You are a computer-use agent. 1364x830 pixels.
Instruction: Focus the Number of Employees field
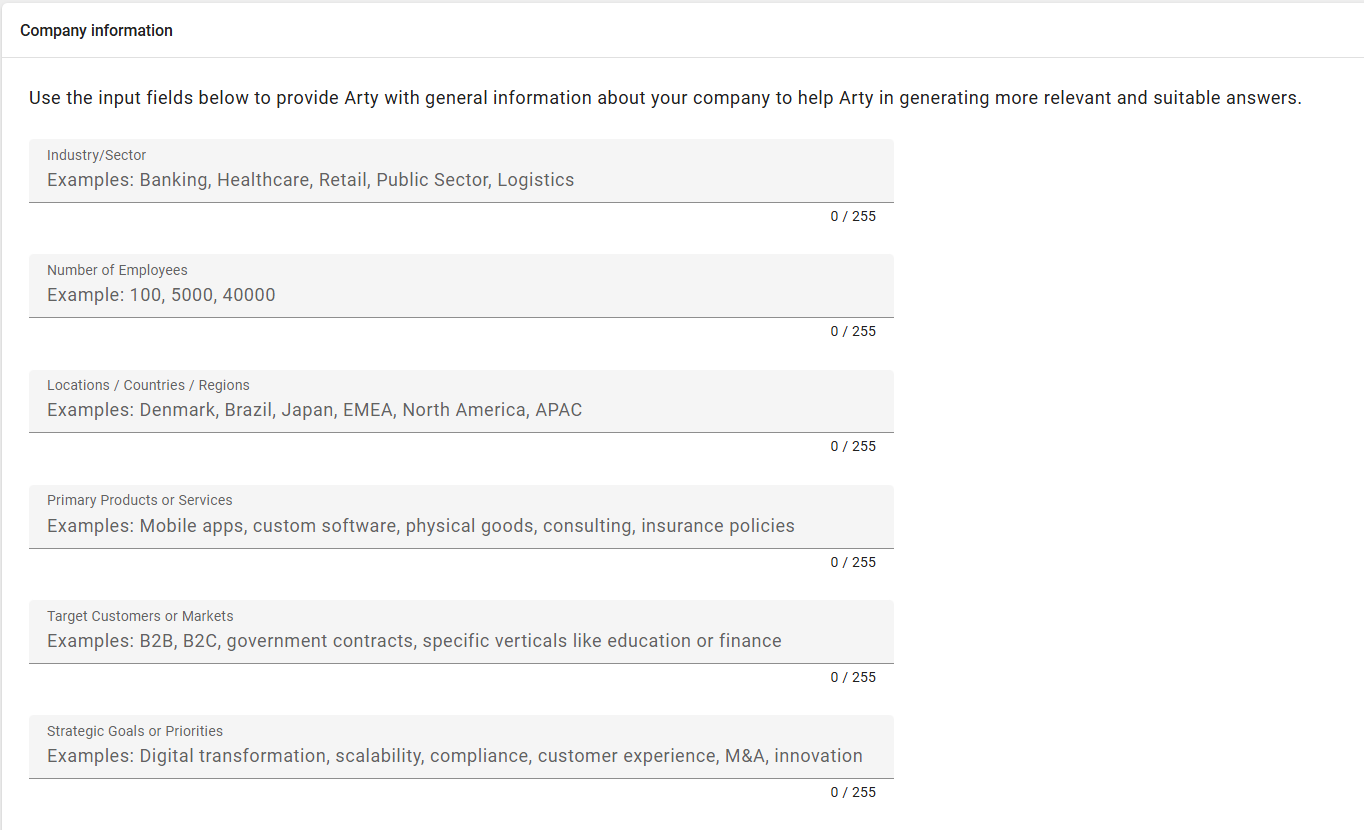[x=460, y=295]
